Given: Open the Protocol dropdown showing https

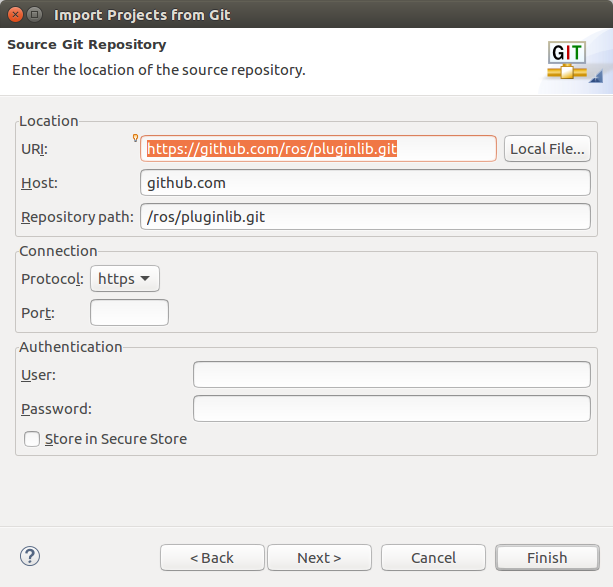Looking at the screenshot, I should pyautogui.click(x=125, y=279).
